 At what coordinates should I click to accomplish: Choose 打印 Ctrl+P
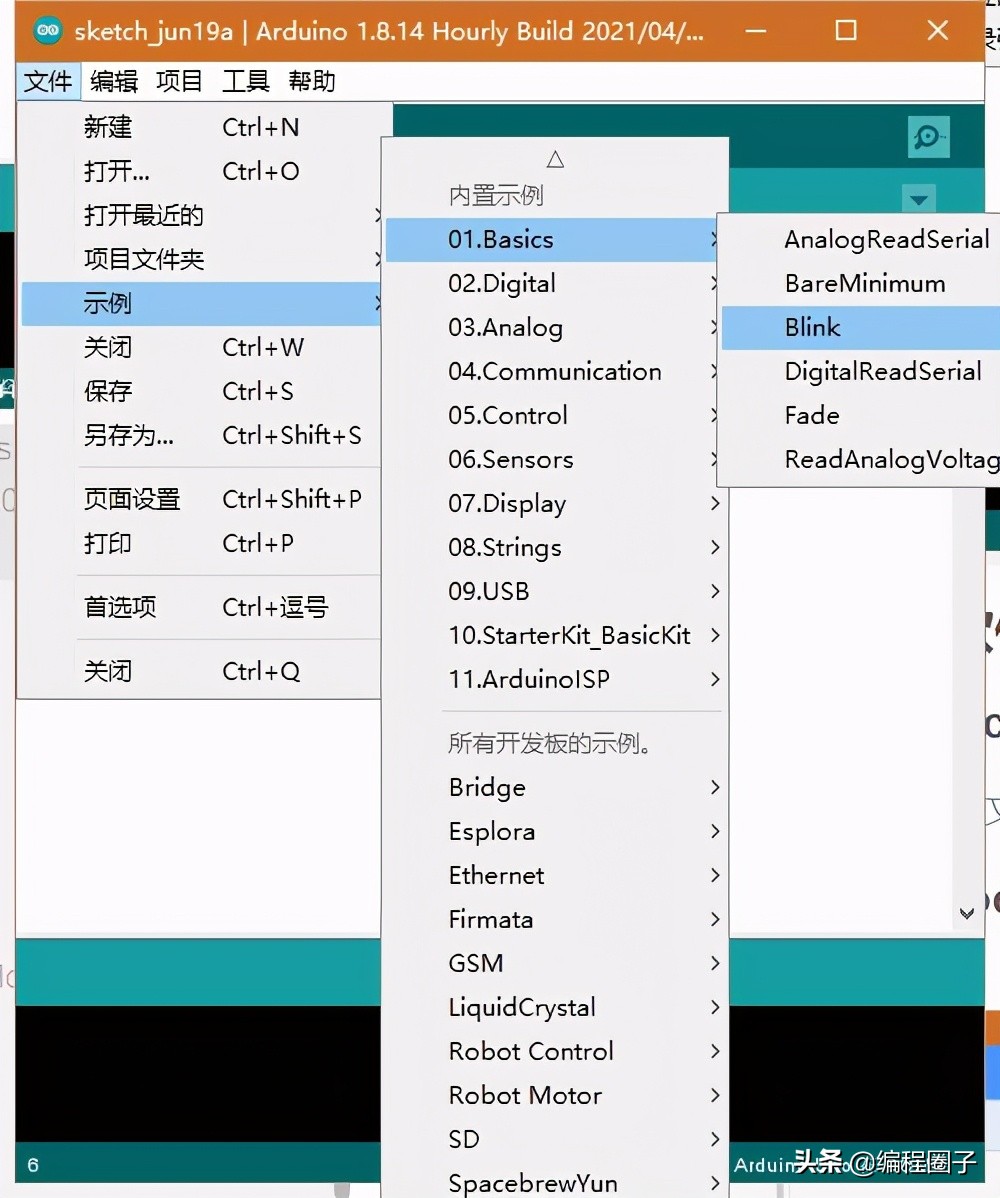201,544
